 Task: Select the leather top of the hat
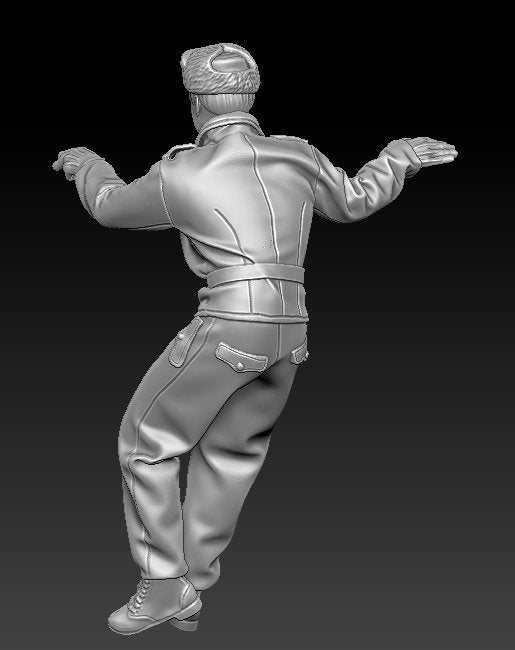[x=230, y=62]
